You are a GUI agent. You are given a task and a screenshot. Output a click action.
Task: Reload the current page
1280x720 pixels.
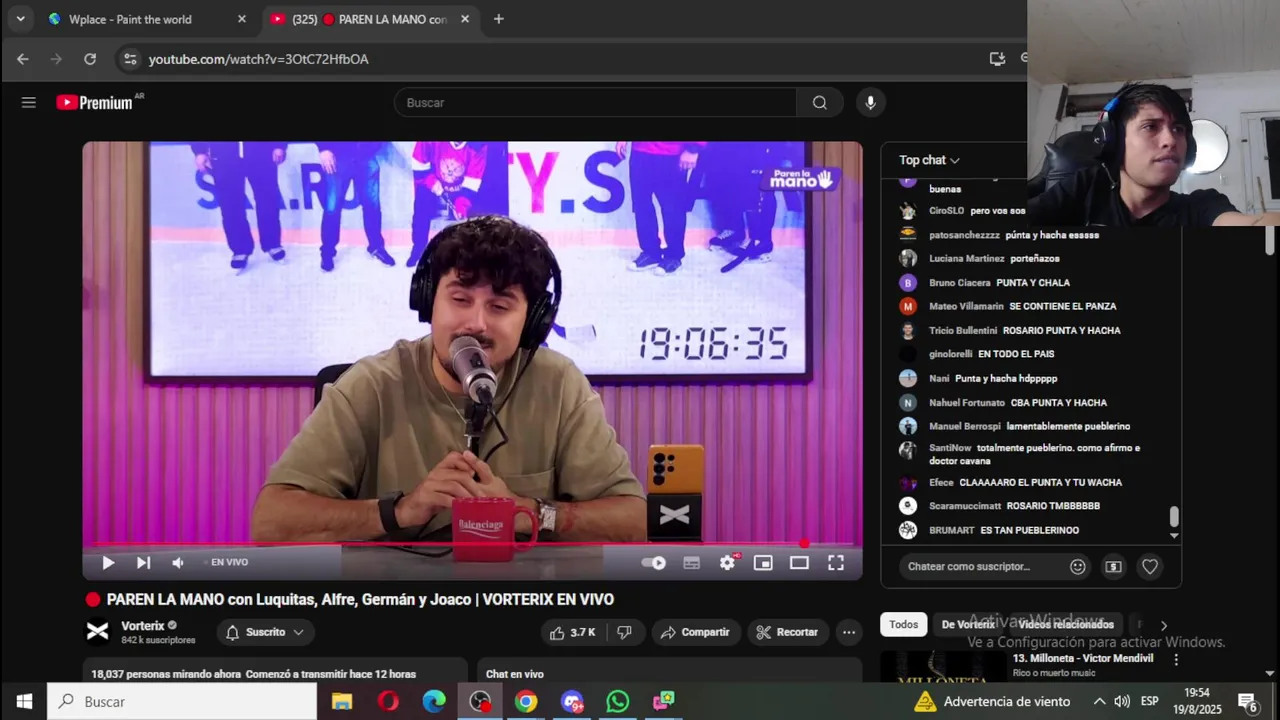[x=90, y=59]
